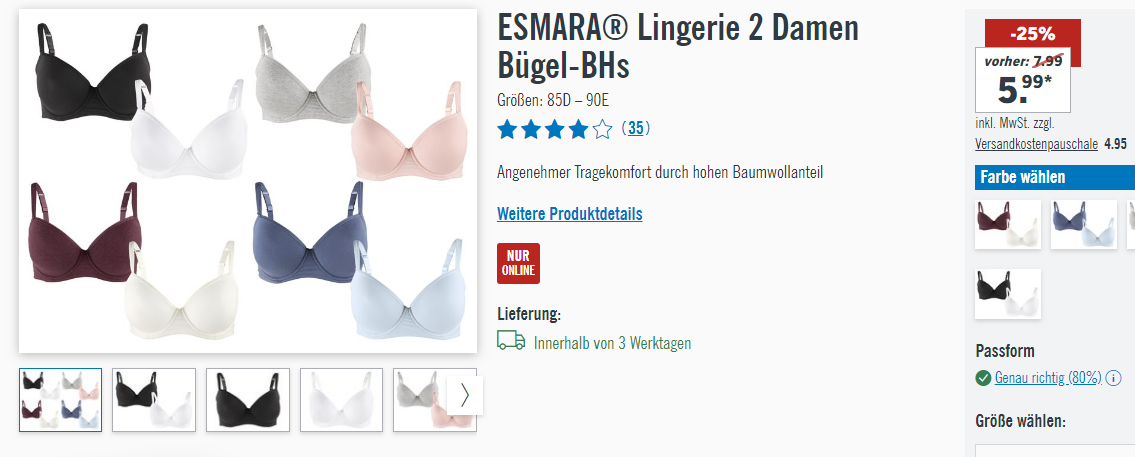The height and width of the screenshot is (457, 1135).
Task: Click the main product image
Action: pyautogui.click(x=248, y=181)
